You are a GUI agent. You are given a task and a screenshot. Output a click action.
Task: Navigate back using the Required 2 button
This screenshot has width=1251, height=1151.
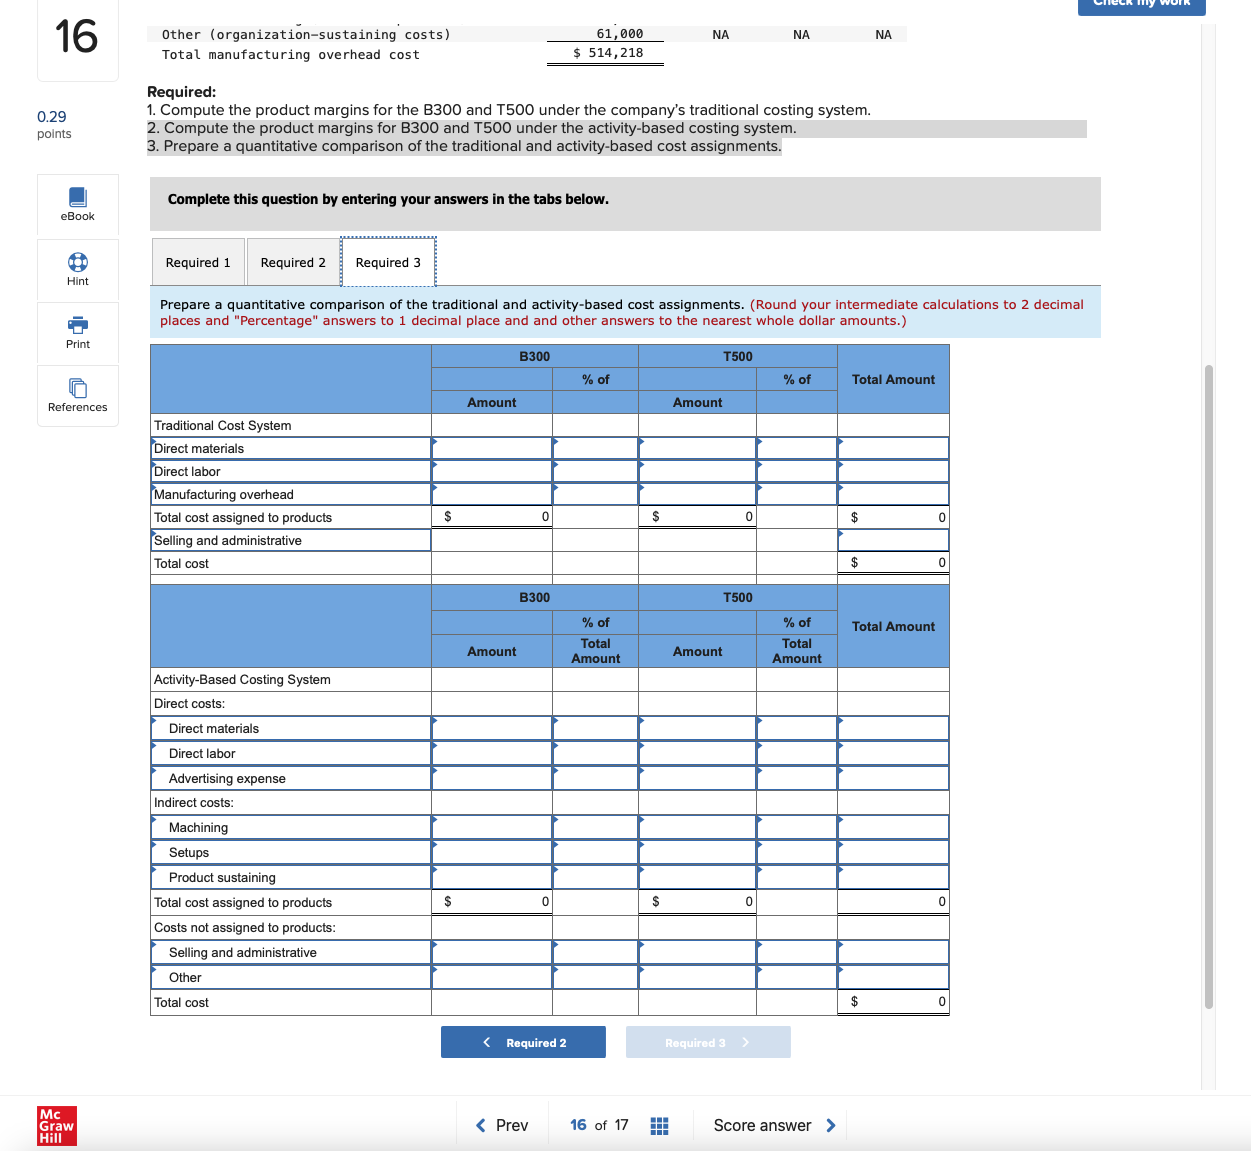pyautogui.click(x=523, y=1041)
